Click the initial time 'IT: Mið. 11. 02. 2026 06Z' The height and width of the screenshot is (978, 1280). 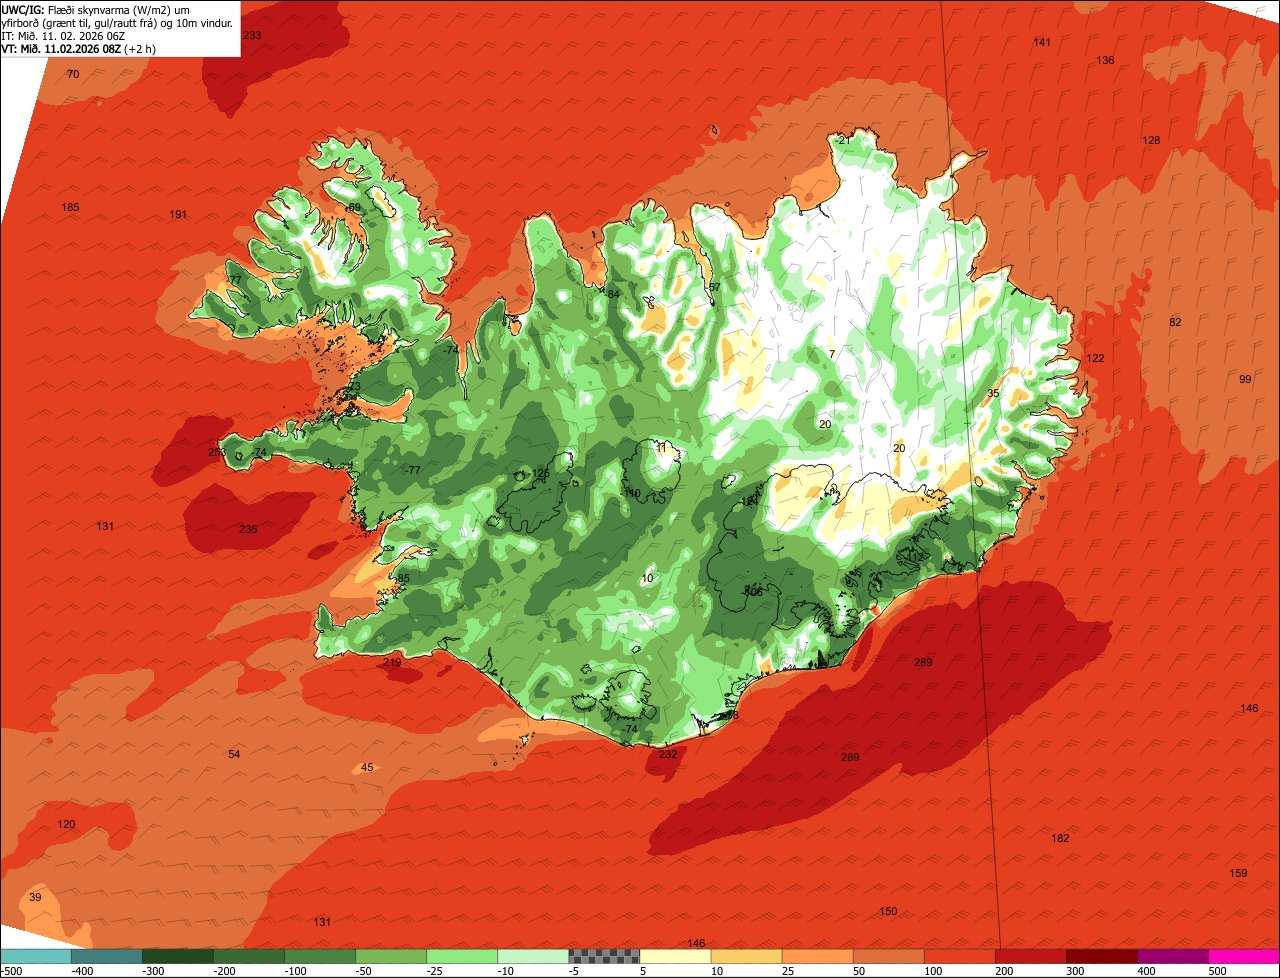point(63,35)
